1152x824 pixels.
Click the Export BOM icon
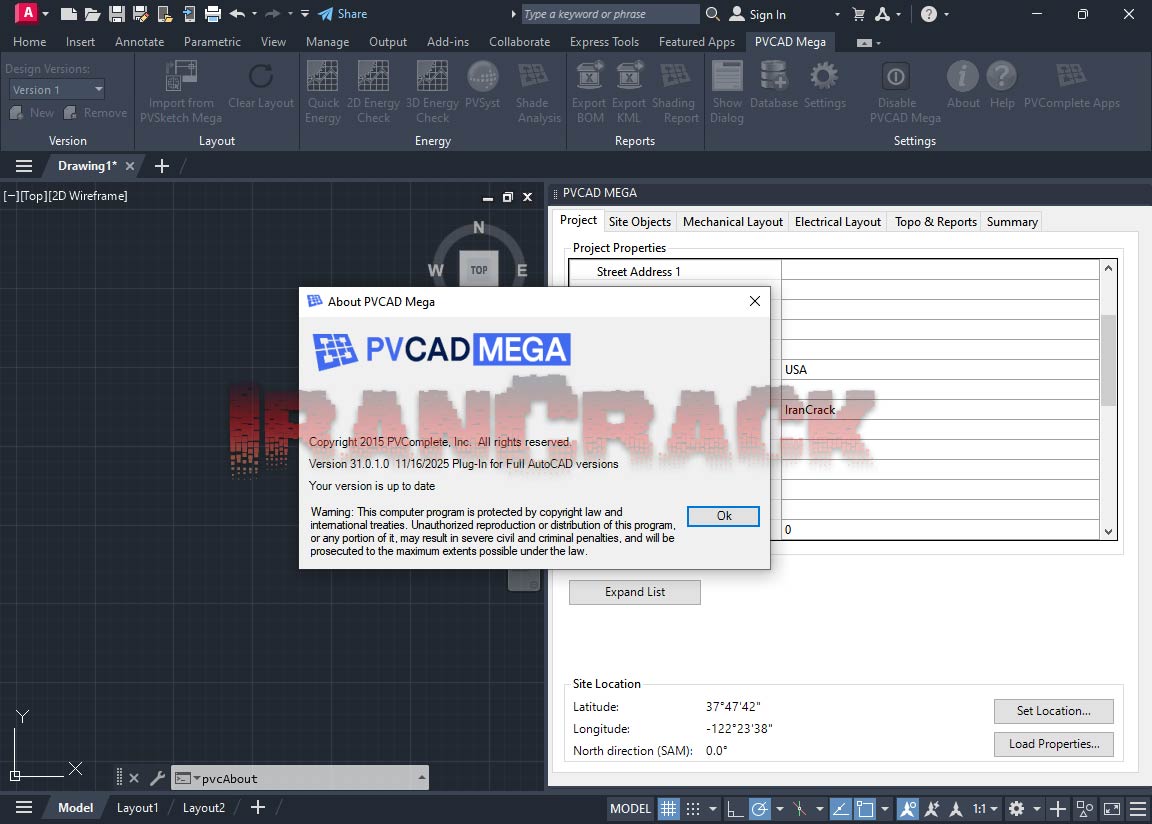tap(589, 90)
